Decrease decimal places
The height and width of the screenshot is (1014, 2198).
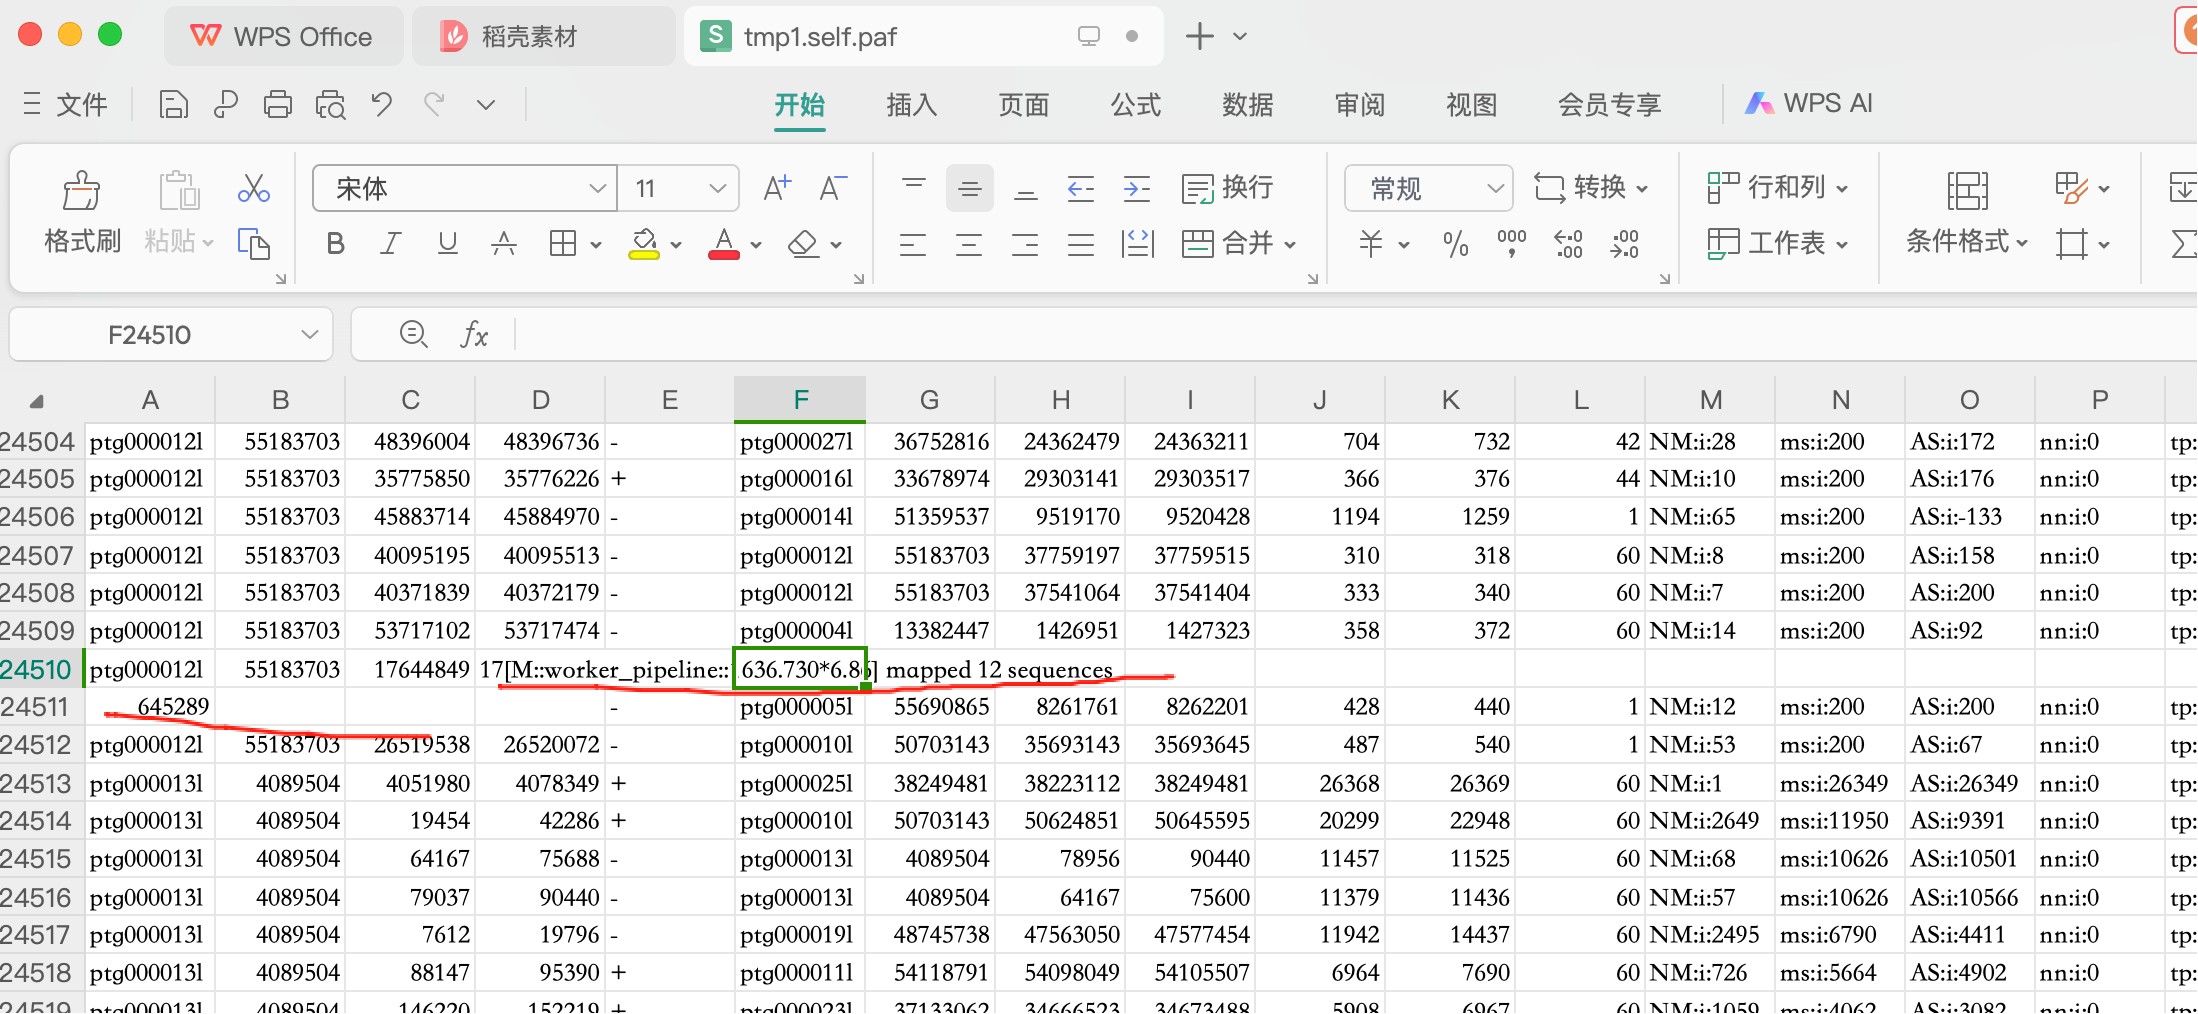[x=1624, y=244]
